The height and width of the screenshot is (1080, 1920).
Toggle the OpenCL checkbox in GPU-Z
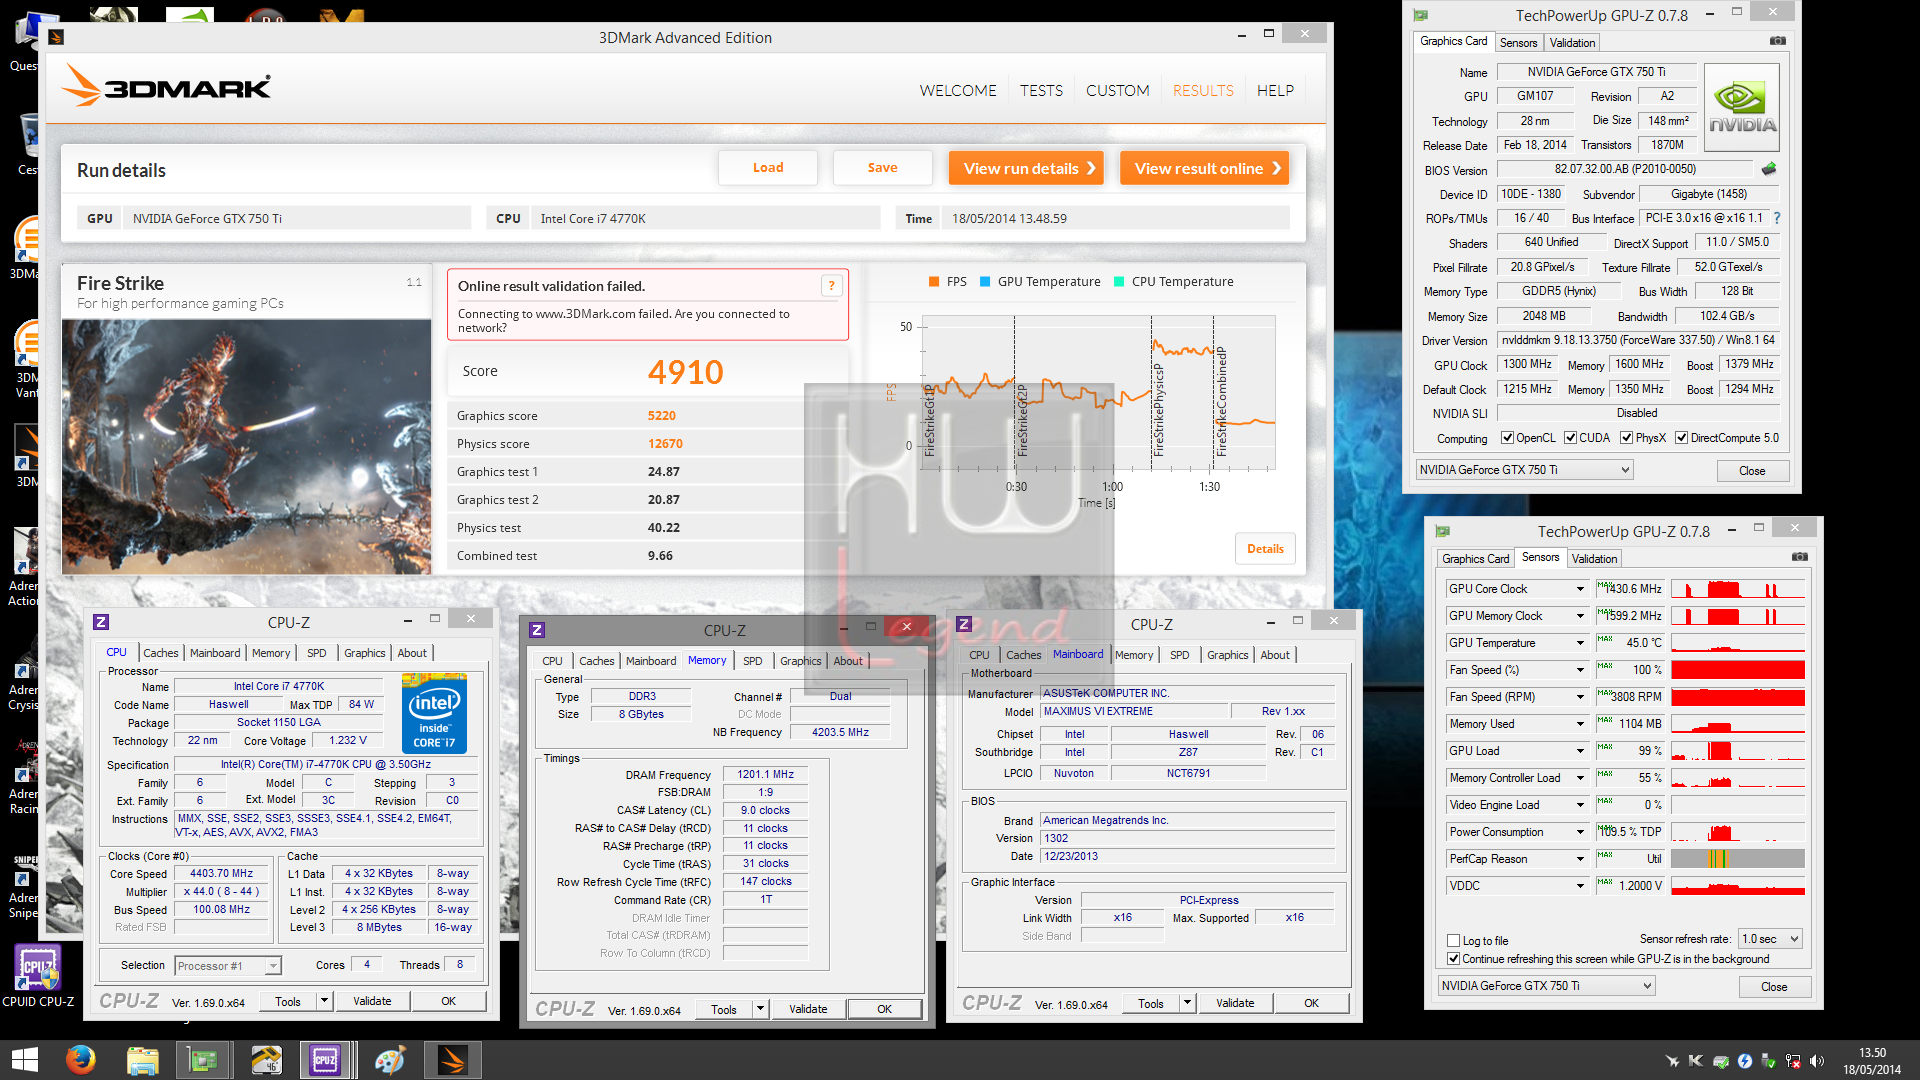click(1507, 438)
